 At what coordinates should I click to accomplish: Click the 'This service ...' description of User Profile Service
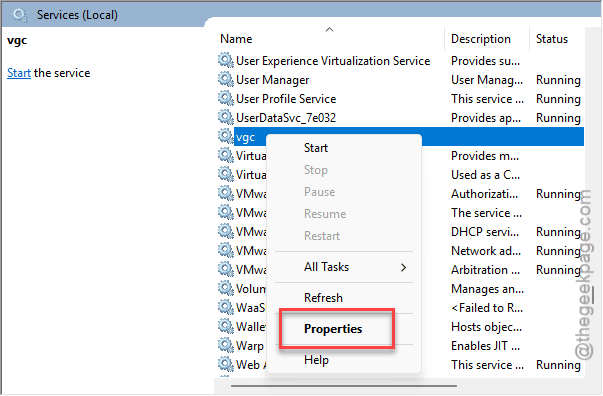tap(487, 99)
